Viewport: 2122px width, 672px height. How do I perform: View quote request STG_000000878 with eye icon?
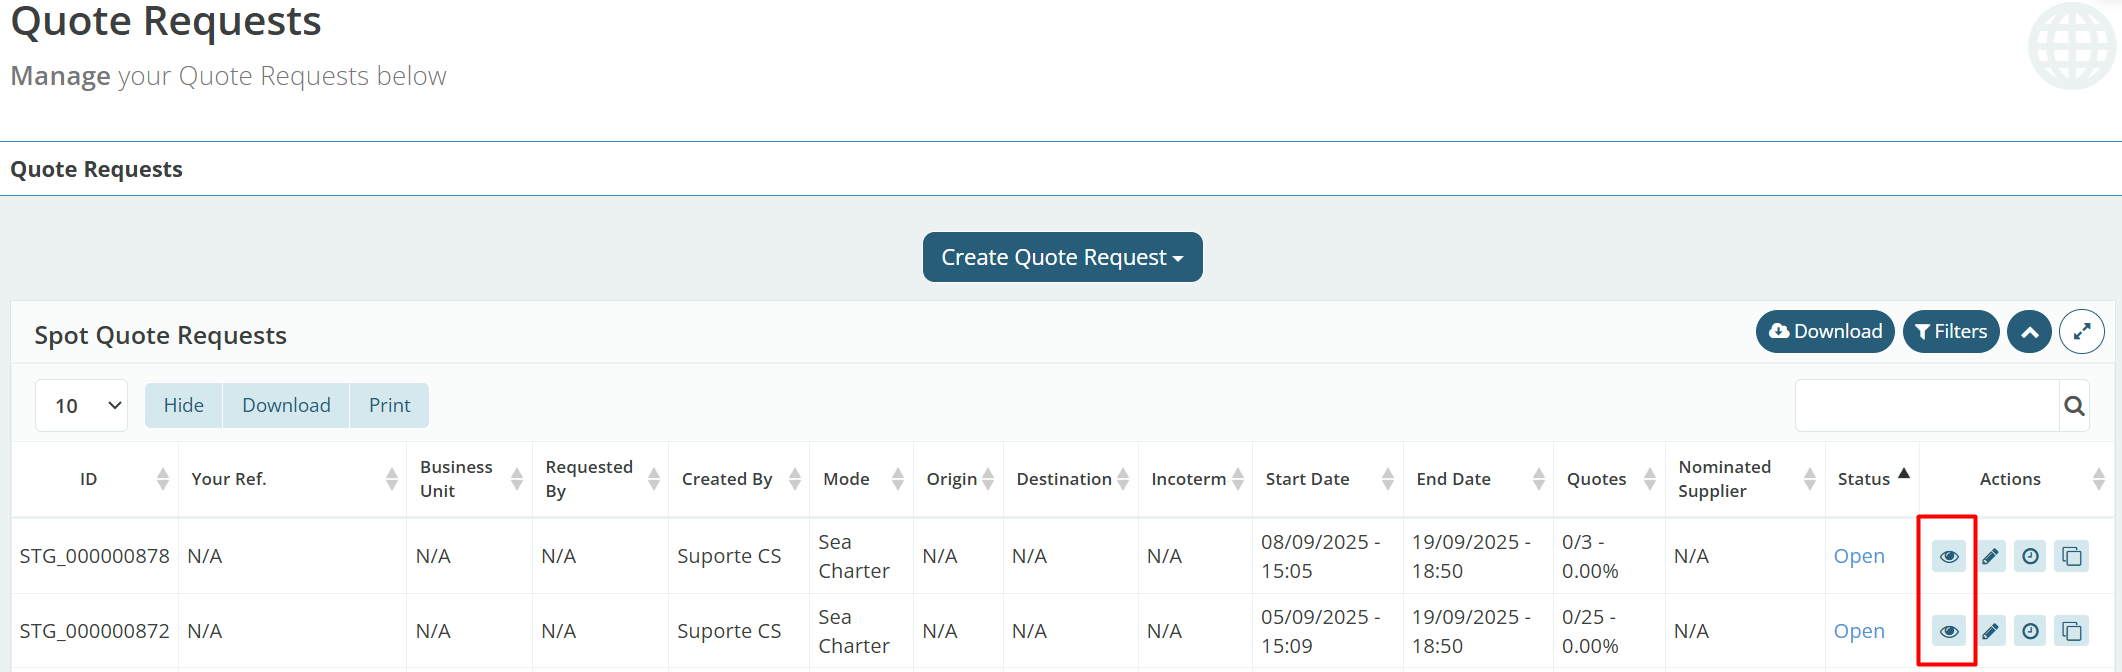1948,556
